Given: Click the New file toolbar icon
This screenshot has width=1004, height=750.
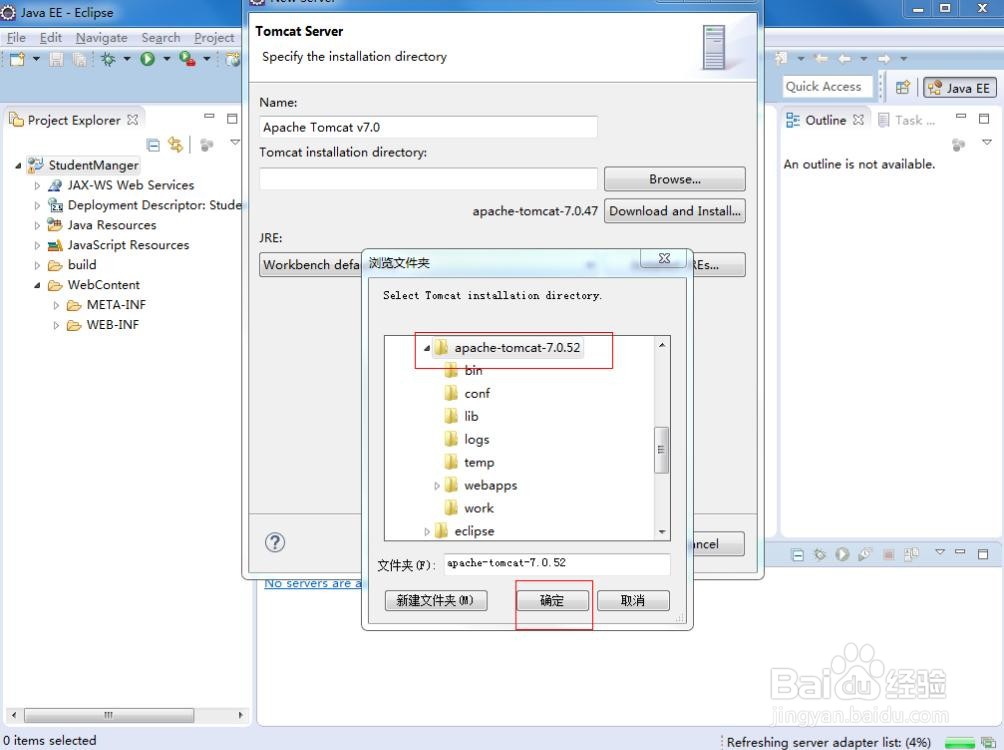Looking at the screenshot, I should click(x=17, y=59).
